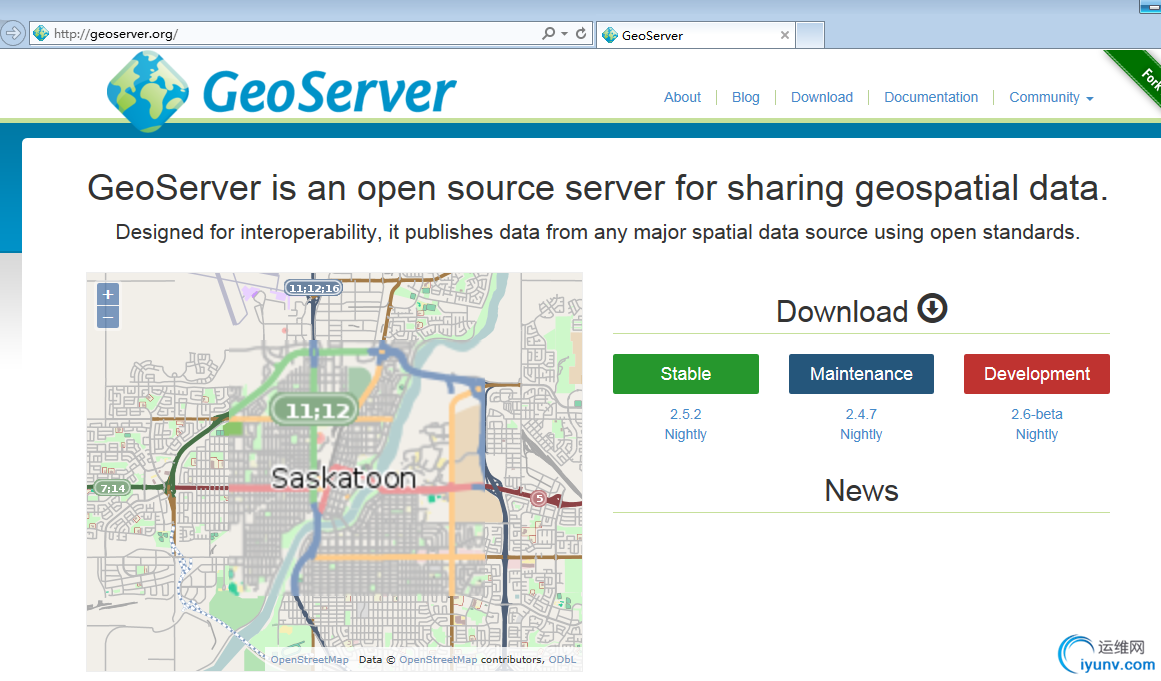Image resolution: width=1161 pixels, height=681 pixels.
Task: Click the 7;14 highway shield on map
Action: point(113,488)
